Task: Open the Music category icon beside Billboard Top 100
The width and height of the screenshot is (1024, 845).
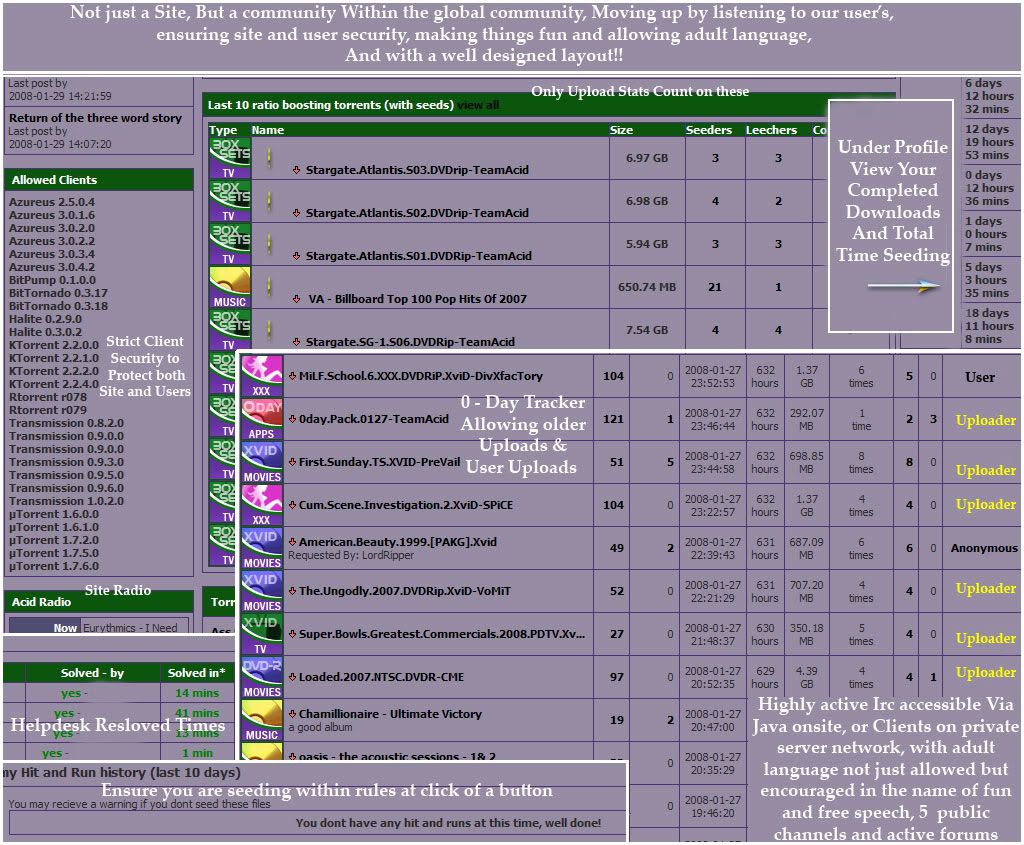Action: pos(230,287)
